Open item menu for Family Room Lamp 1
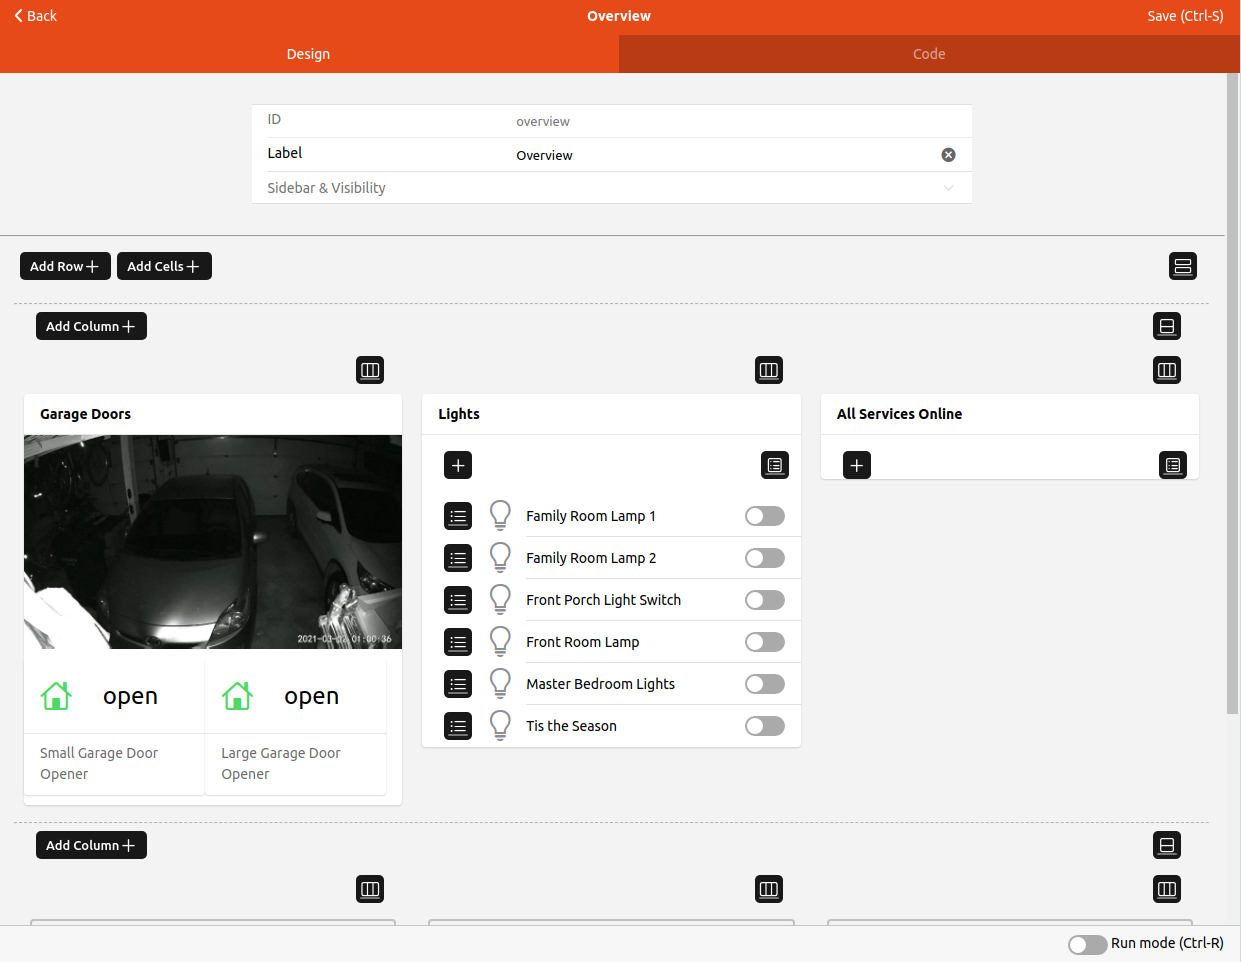 click(x=458, y=517)
